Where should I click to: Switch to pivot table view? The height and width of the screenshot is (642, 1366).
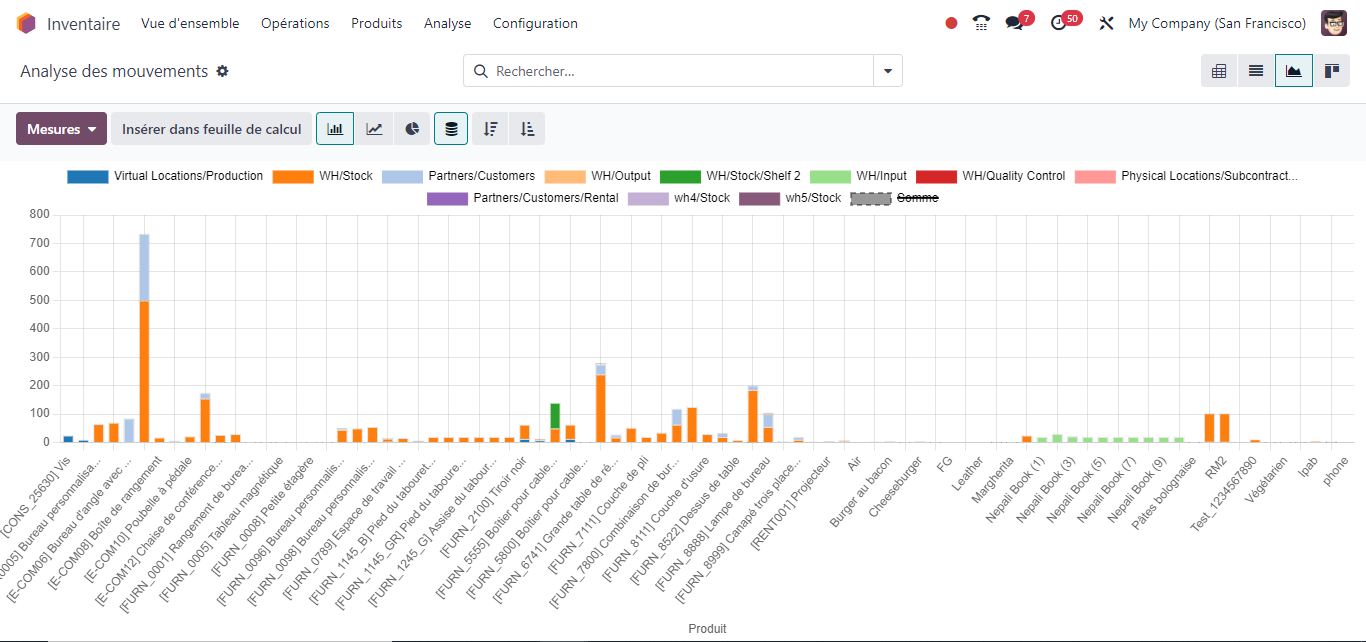click(x=1219, y=71)
